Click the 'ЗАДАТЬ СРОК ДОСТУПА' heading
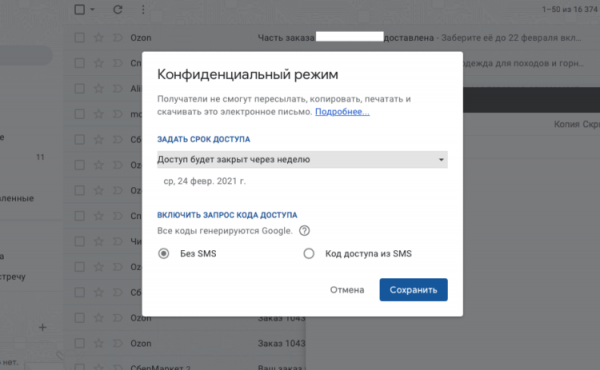 (204, 139)
